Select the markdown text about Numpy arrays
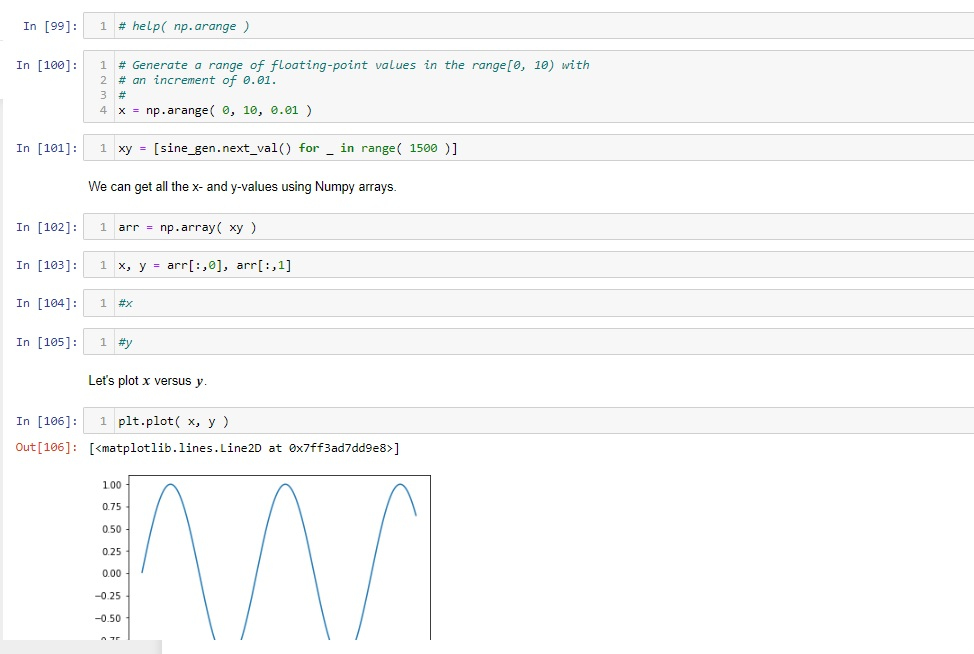 coord(240,186)
